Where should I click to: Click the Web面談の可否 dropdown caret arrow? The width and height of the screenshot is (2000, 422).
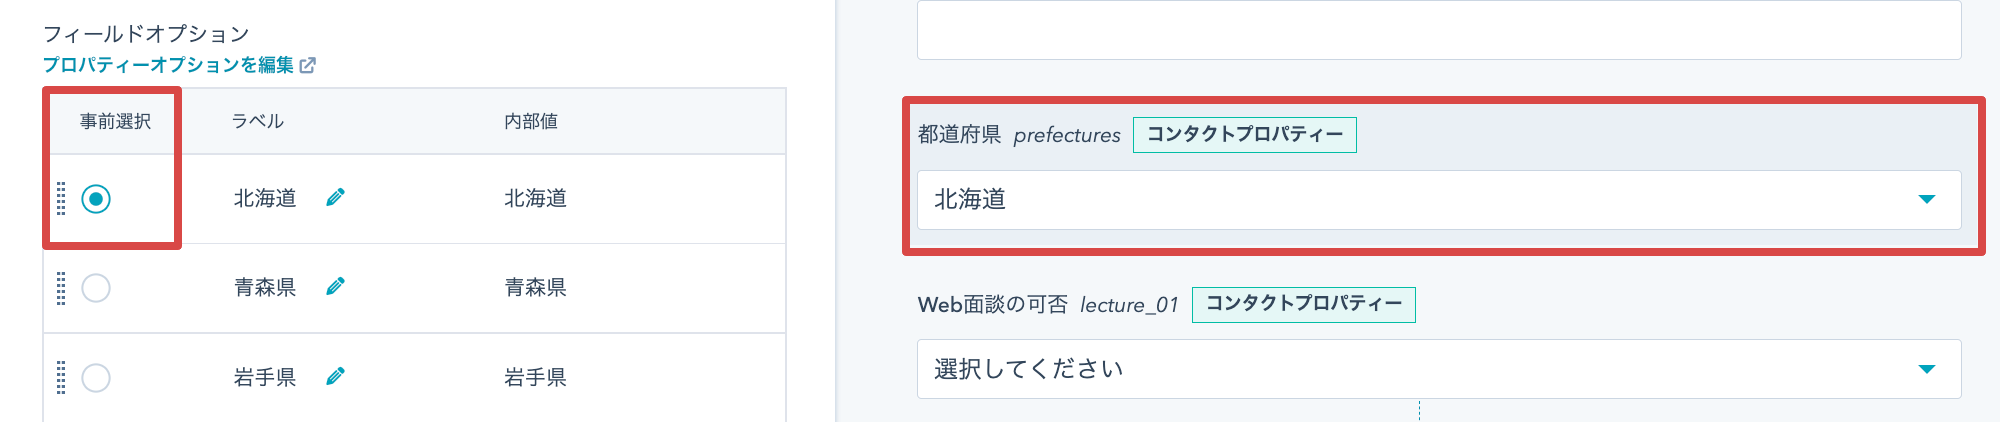point(1927,369)
